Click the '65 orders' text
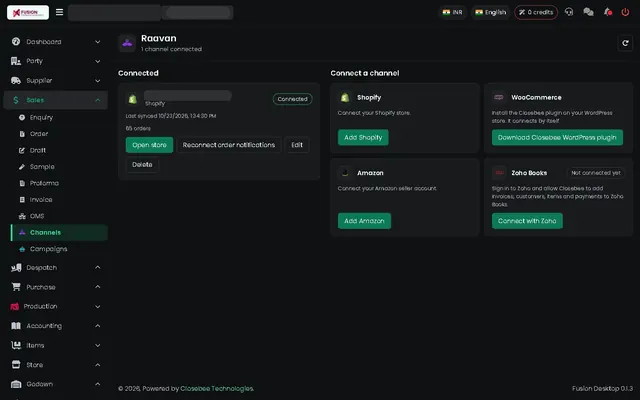This screenshot has height=400, width=640. tap(138, 128)
